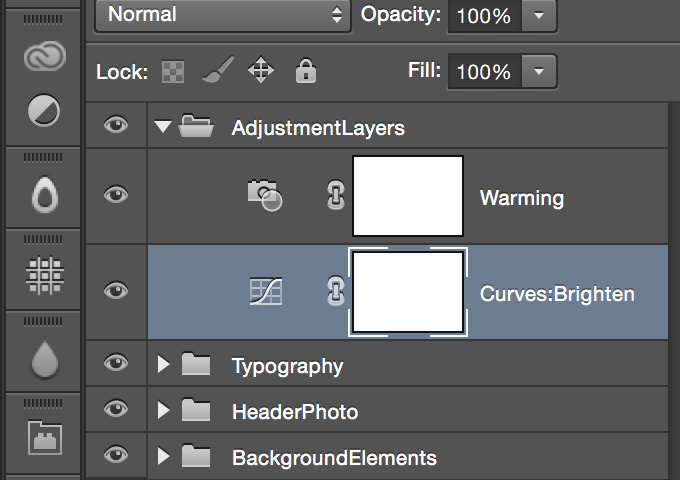680x480 pixels.
Task: Click the Photo Filter icon on Warming layer
Action: click(x=265, y=195)
